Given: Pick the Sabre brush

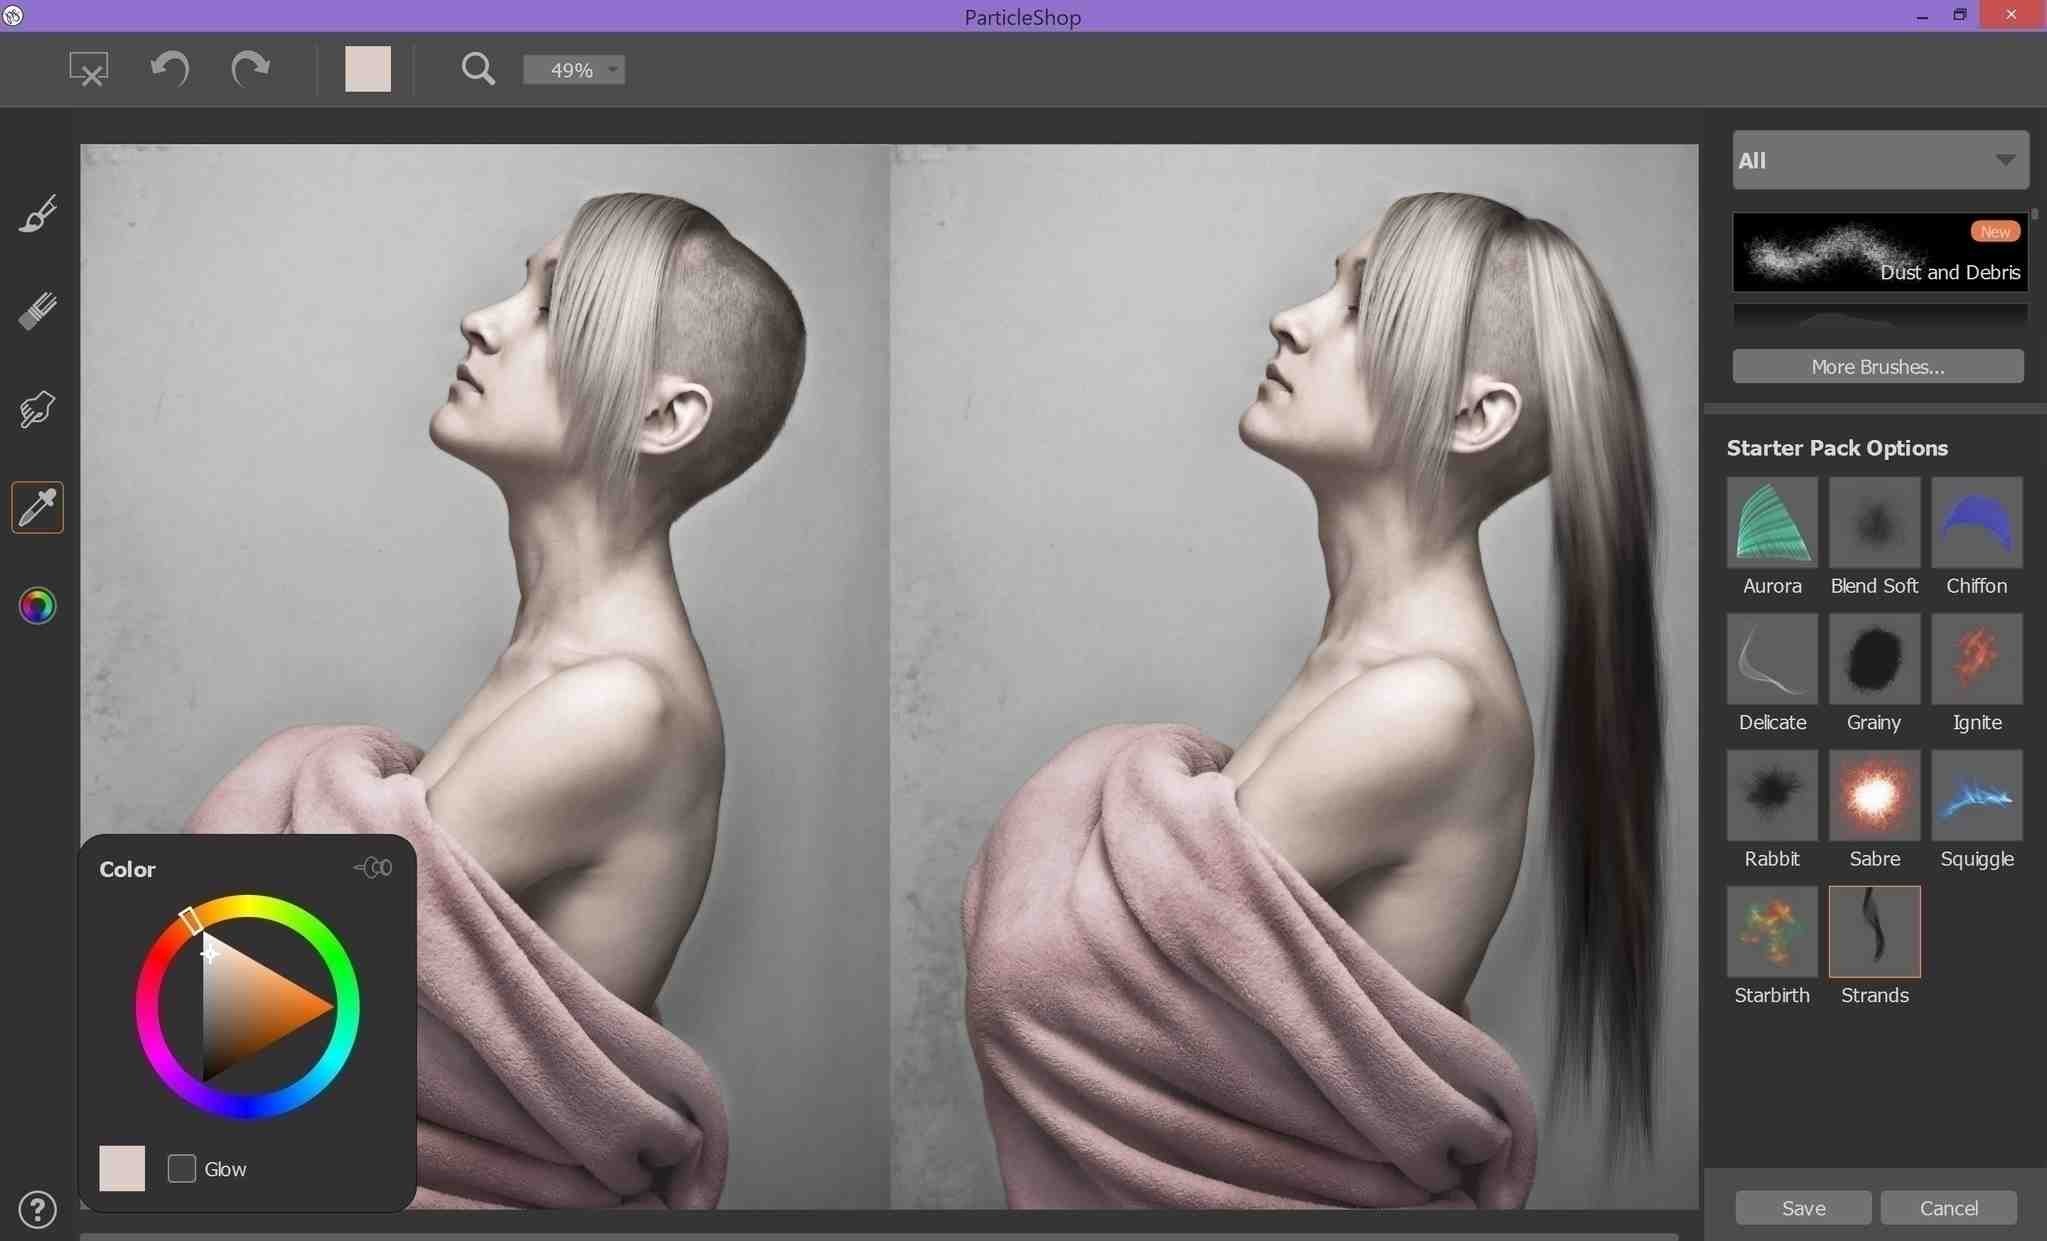Looking at the screenshot, I should coord(1874,795).
